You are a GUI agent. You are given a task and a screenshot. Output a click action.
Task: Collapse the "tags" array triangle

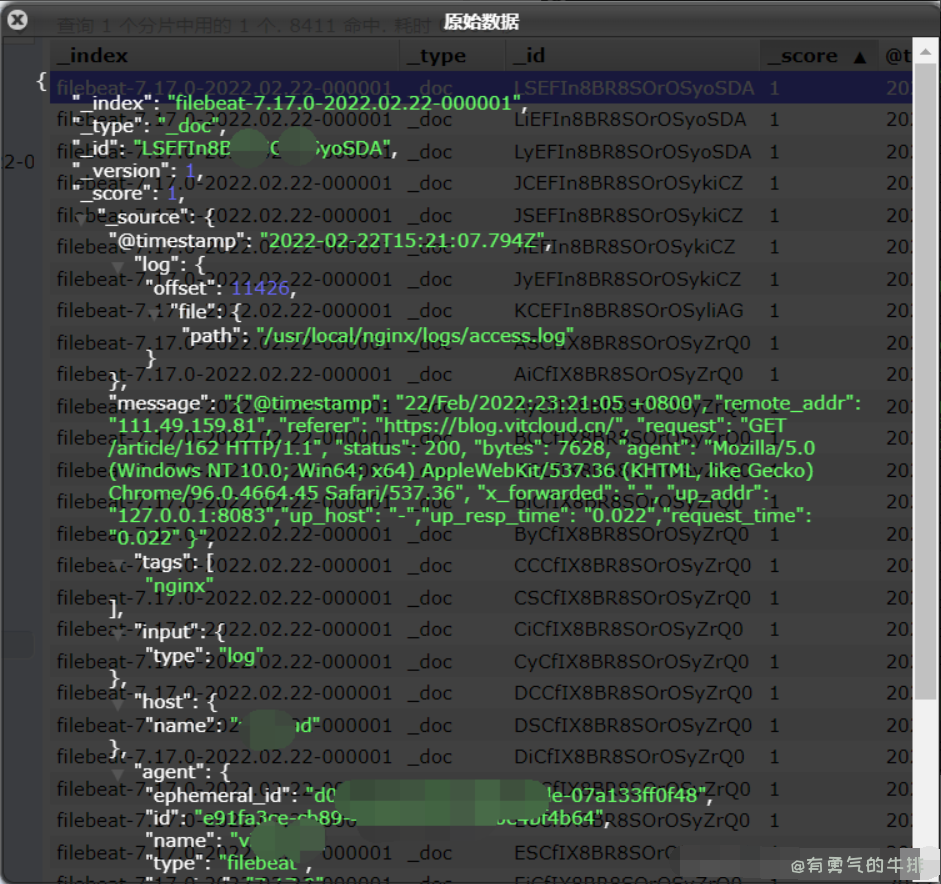point(118,565)
